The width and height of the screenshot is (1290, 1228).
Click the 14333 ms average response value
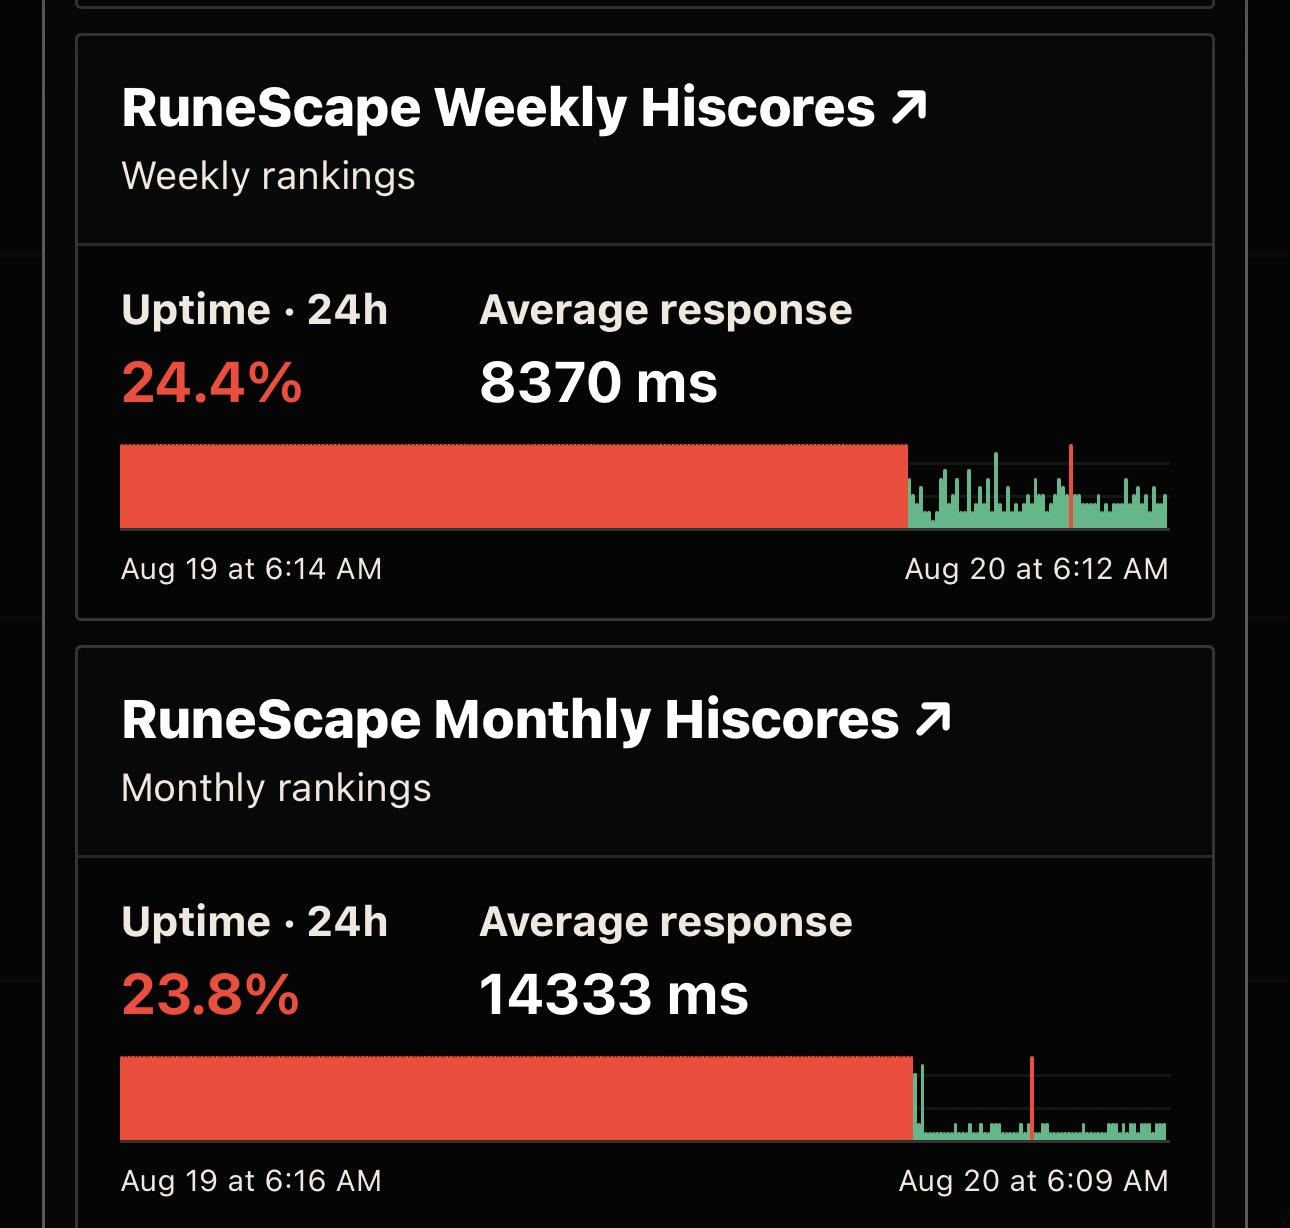pos(614,995)
